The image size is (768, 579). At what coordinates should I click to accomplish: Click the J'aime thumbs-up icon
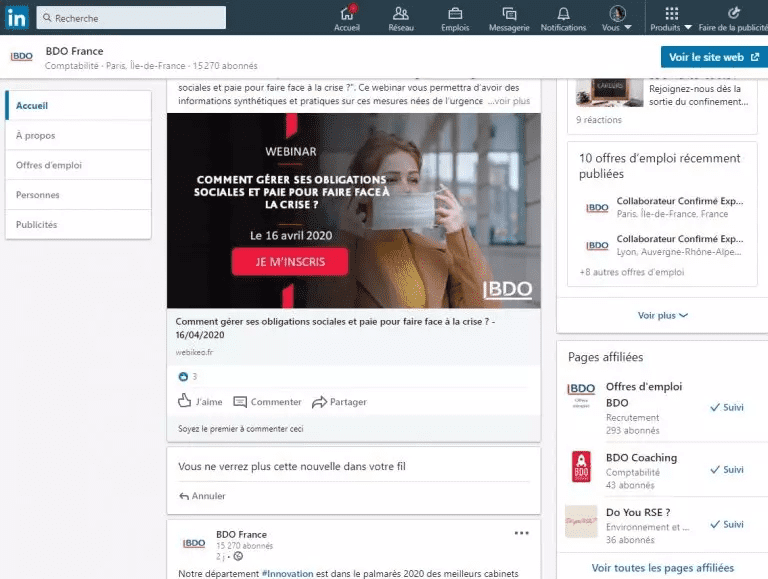click(184, 401)
